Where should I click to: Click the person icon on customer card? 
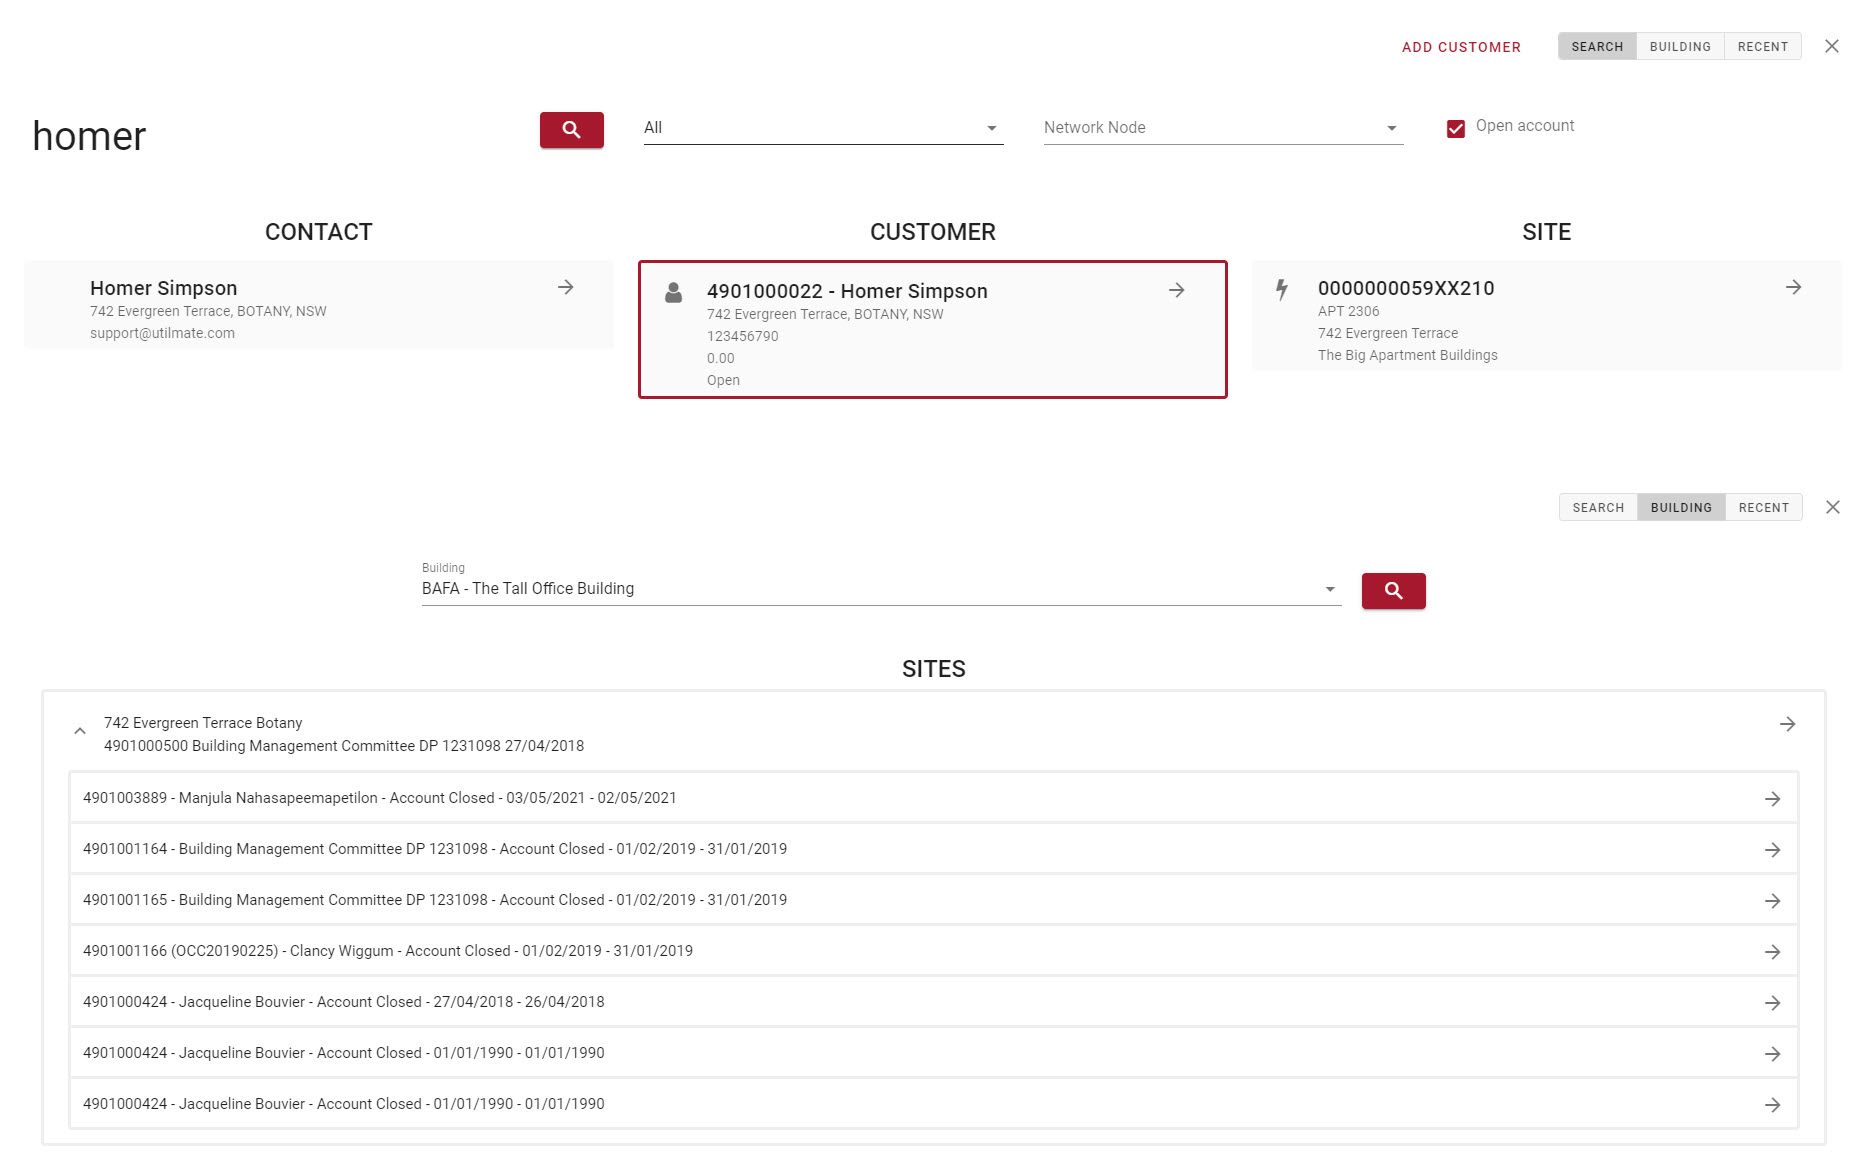tap(674, 292)
